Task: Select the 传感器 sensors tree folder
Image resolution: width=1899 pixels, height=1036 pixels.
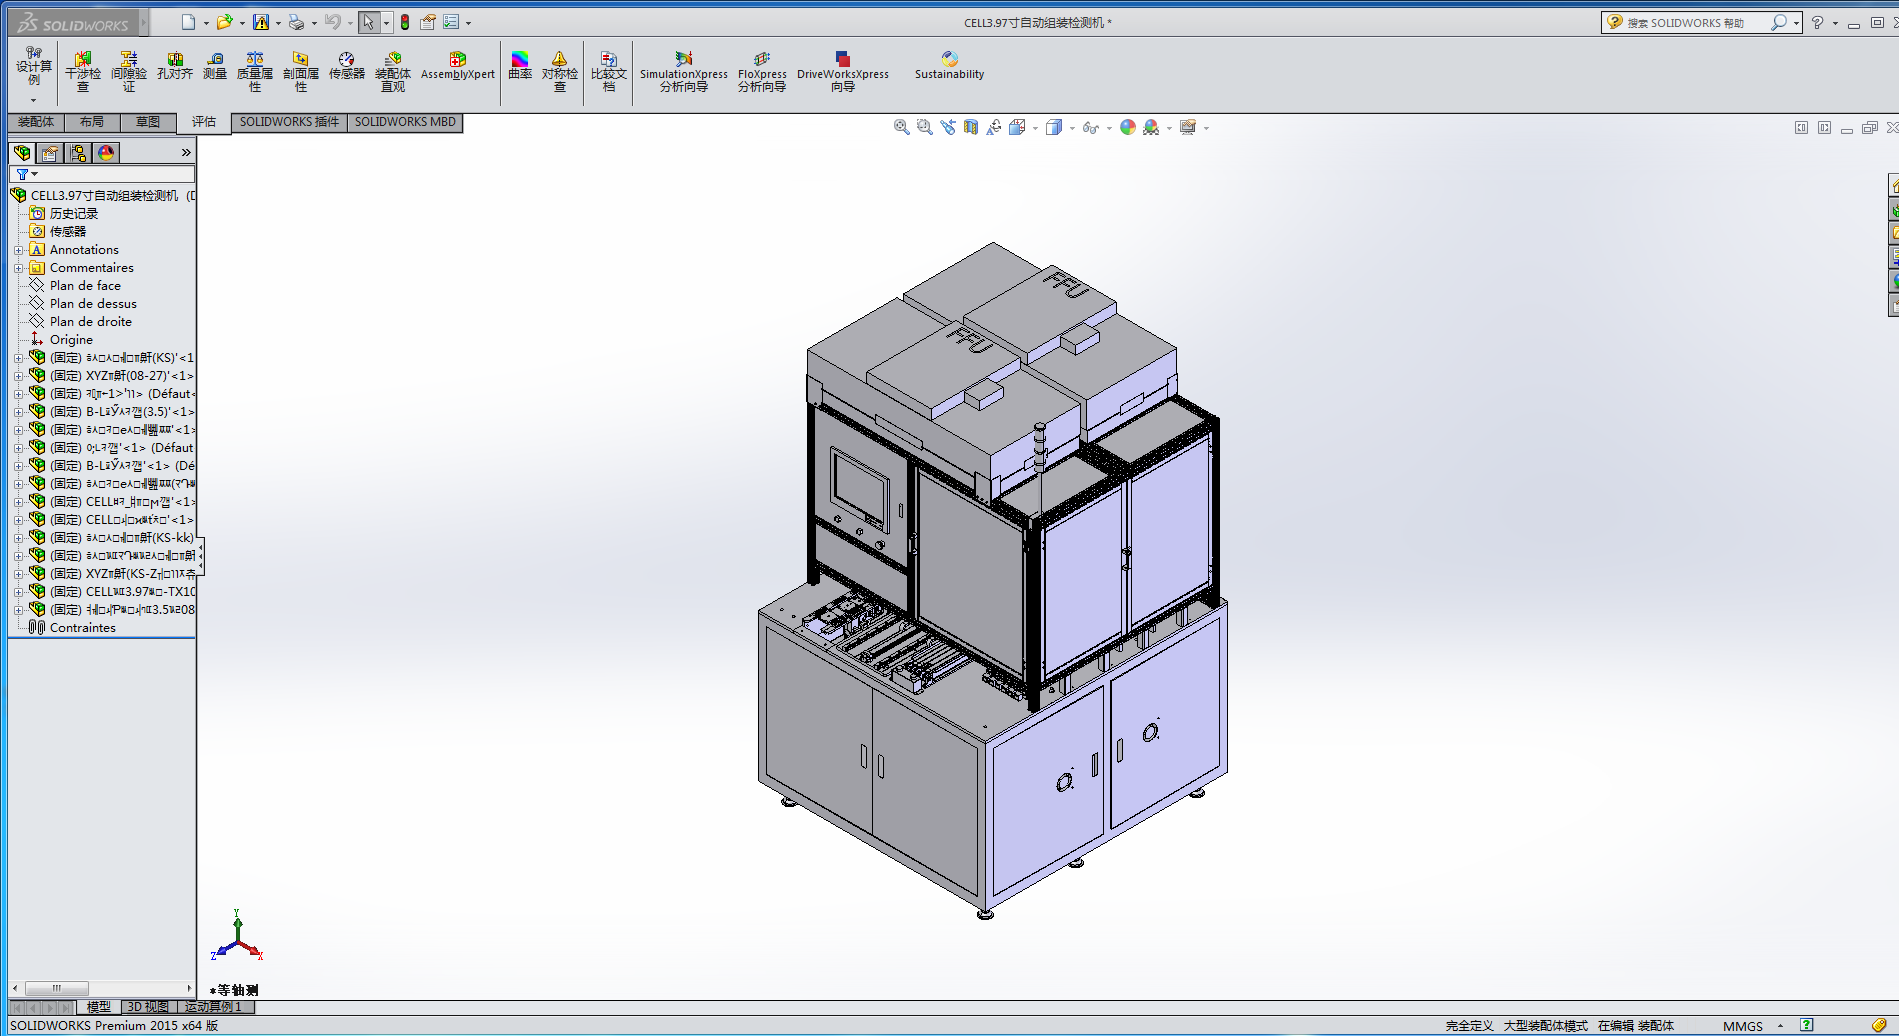Action: pos(68,232)
